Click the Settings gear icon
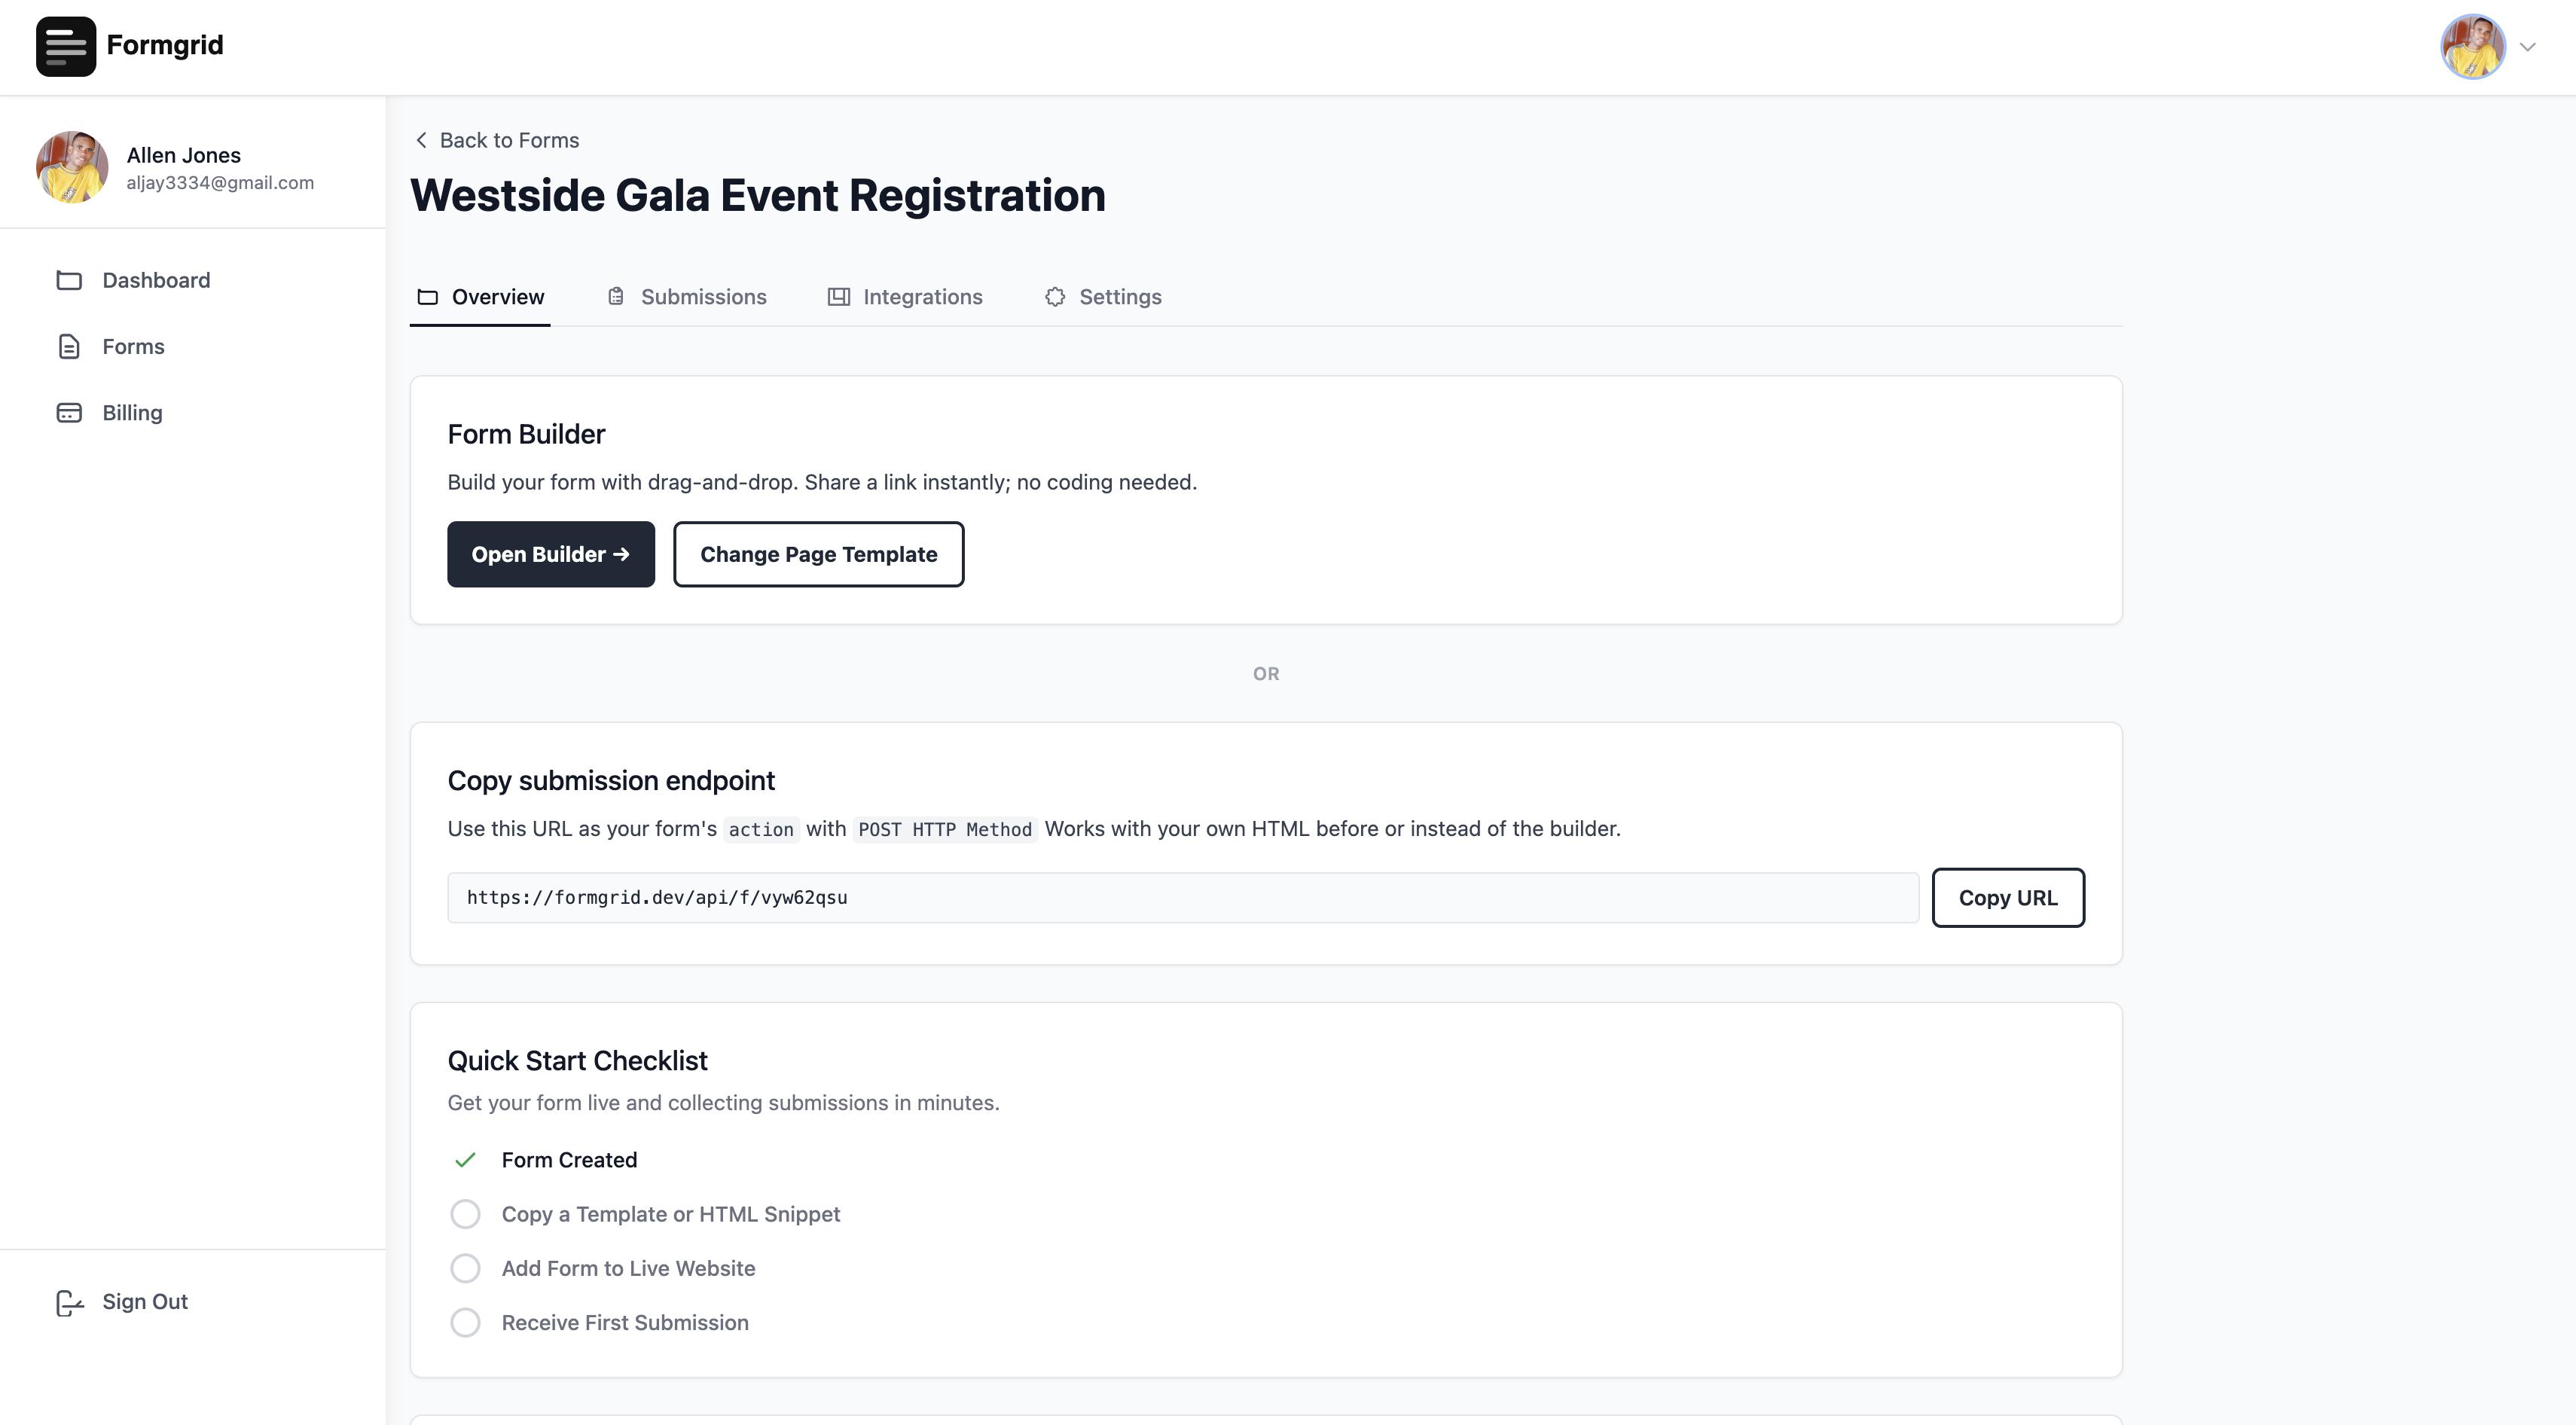2576x1425 pixels. (1055, 297)
